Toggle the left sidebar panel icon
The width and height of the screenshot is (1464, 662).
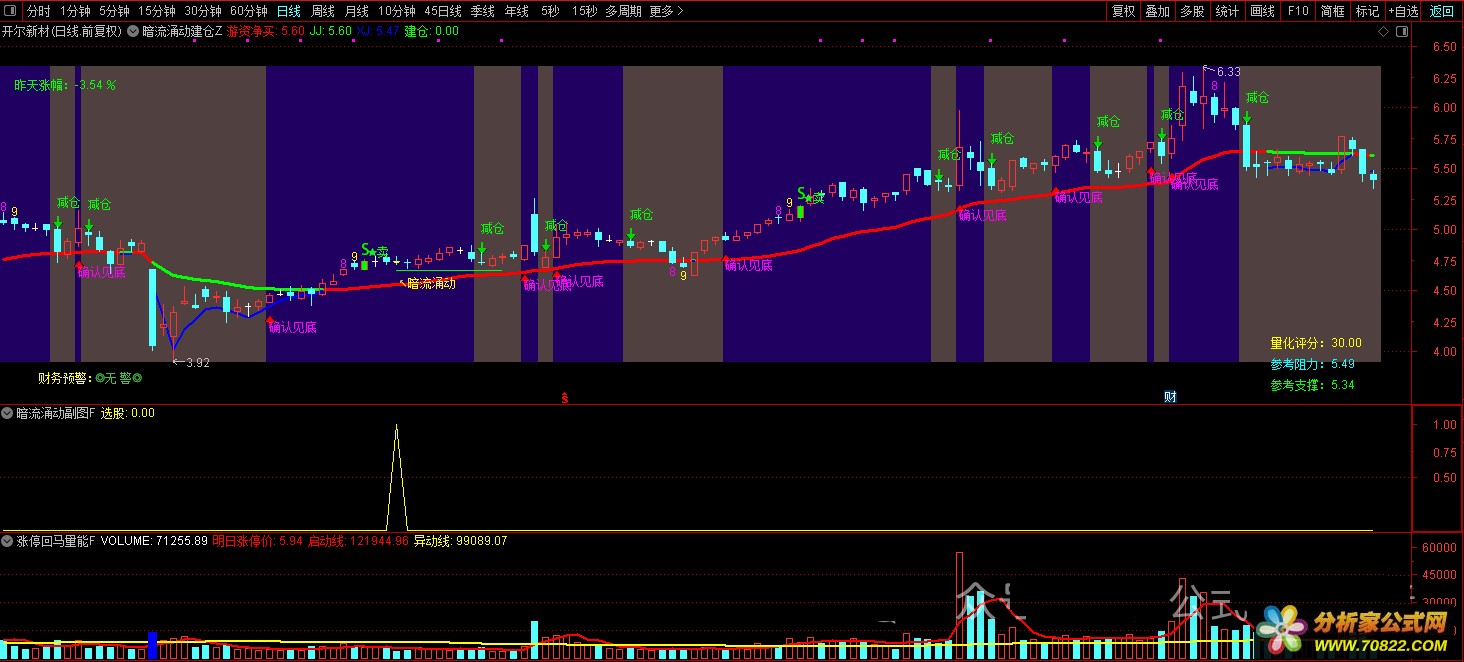pyautogui.click(x=11, y=11)
